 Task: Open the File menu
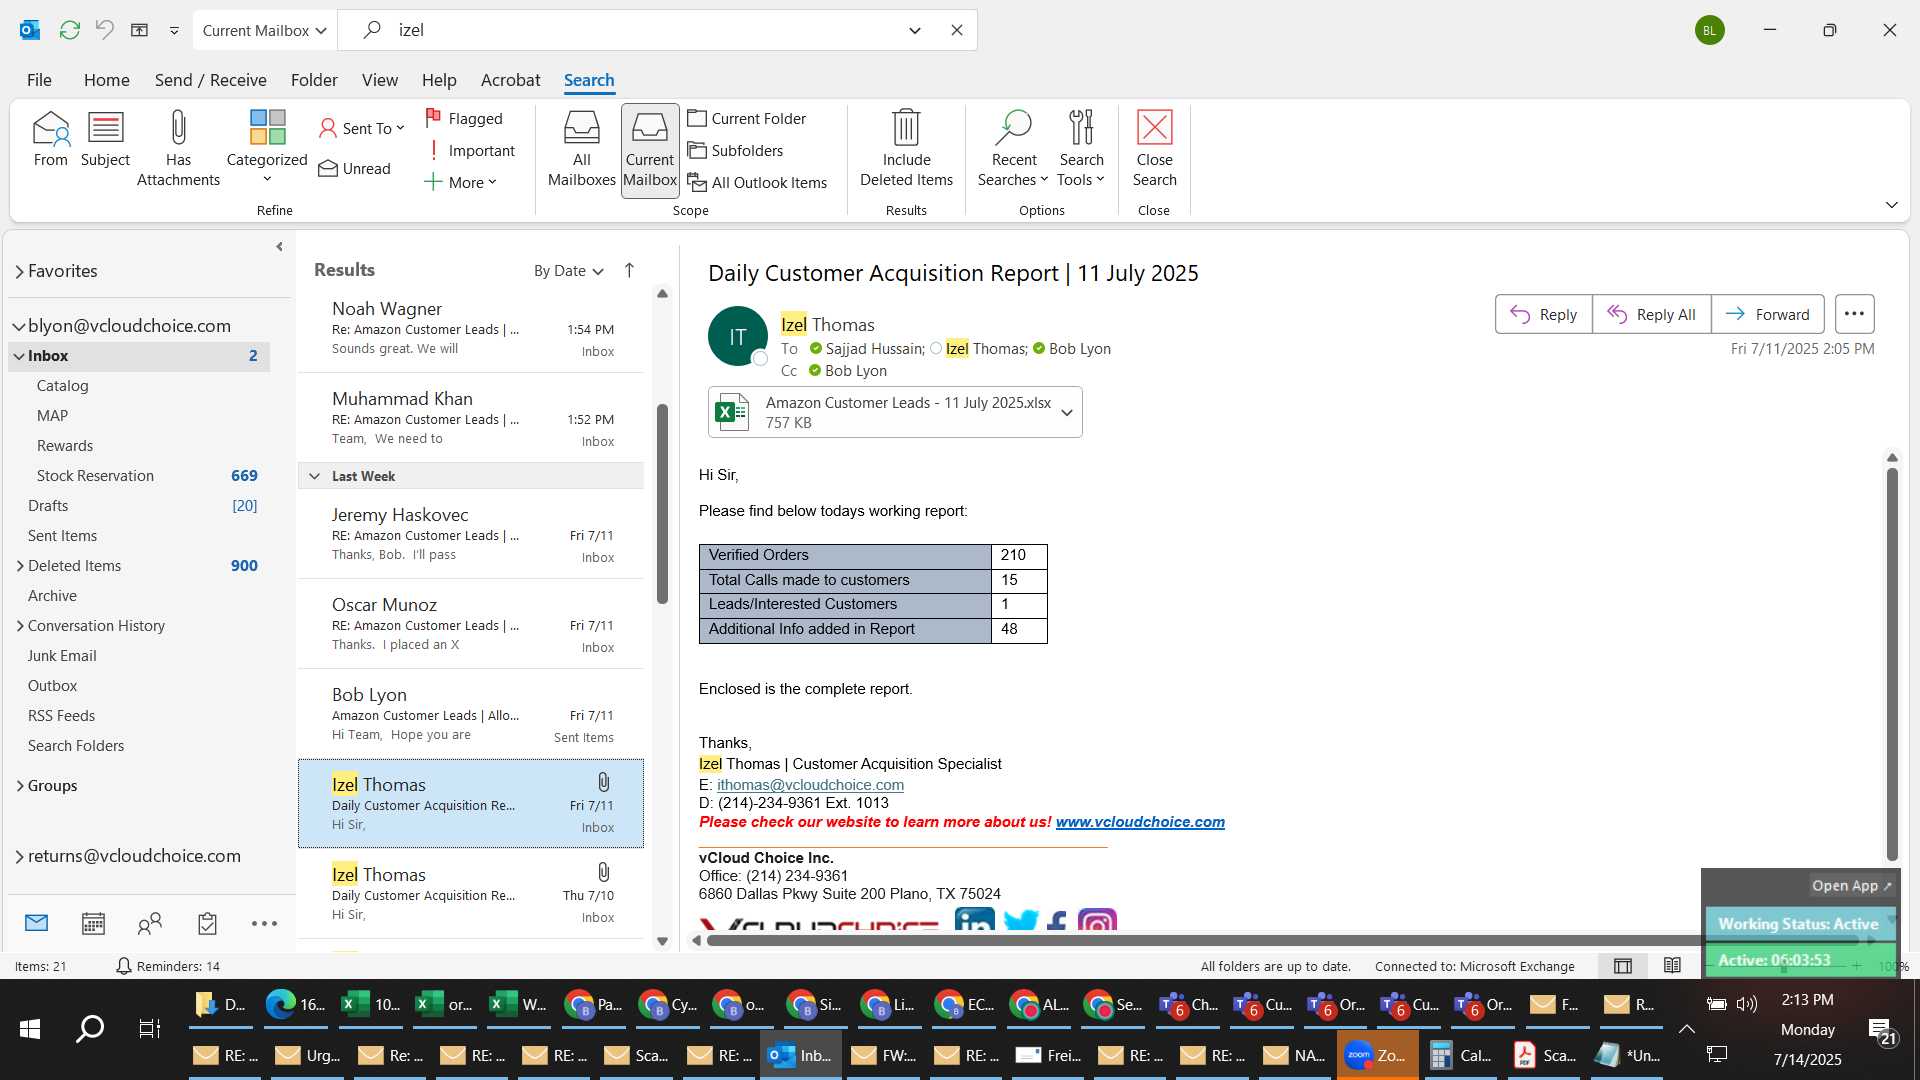click(39, 80)
